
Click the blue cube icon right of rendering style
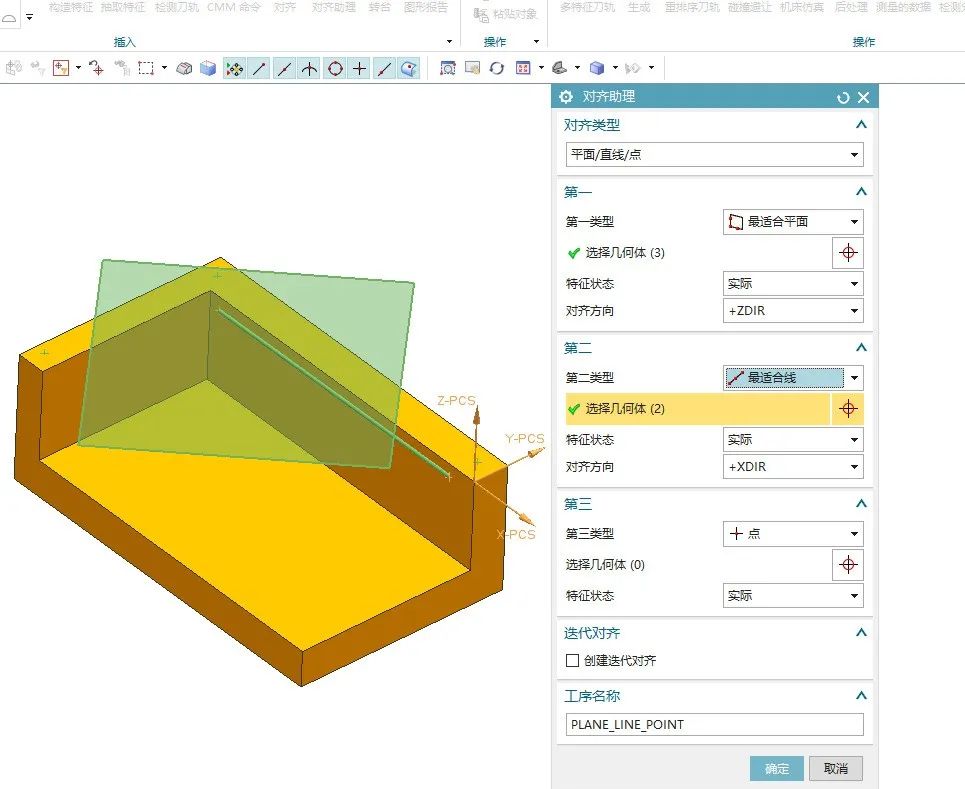click(x=596, y=68)
